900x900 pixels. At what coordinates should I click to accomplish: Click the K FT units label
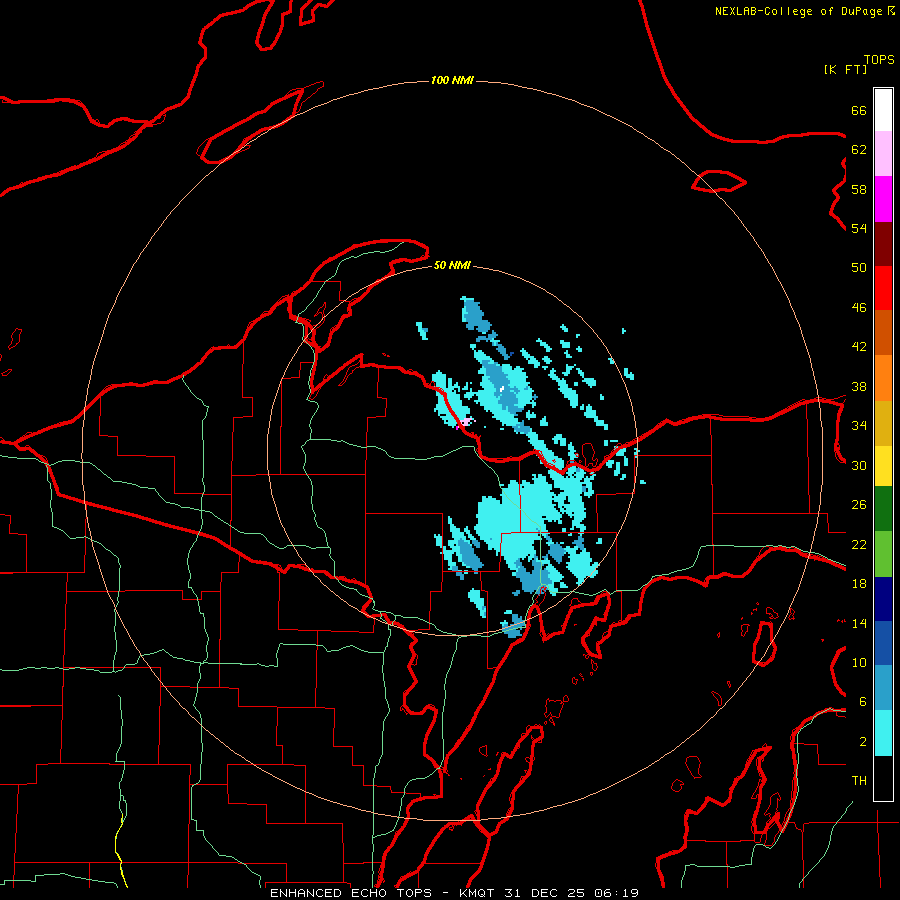[845, 69]
